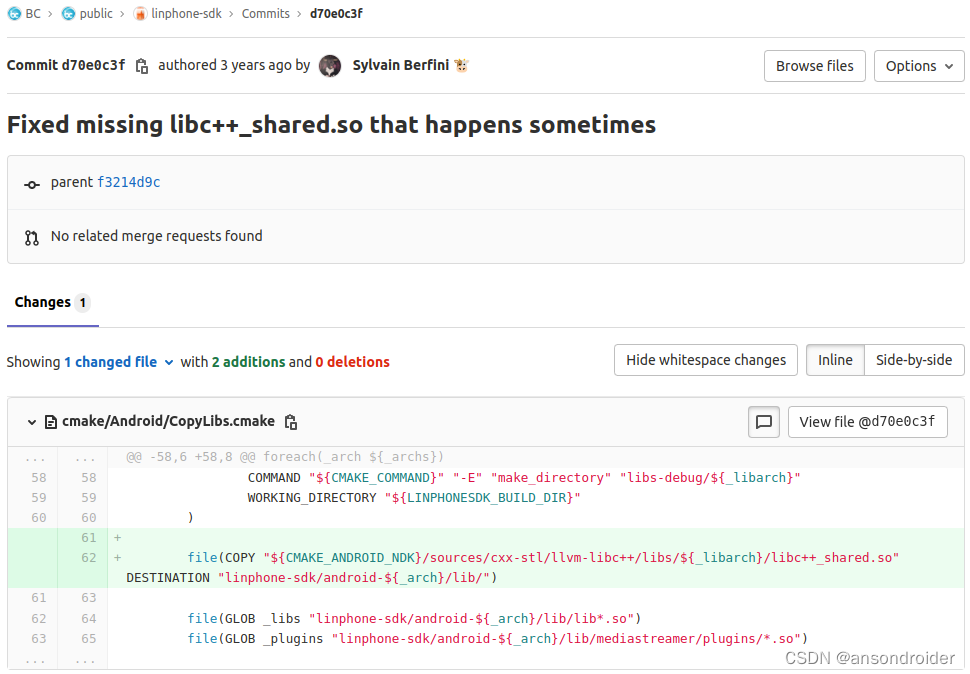This screenshot has height=674, width=970.
Task: Click the public group breadcrumb icon
Action: pyautogui.click(x=69, y=14)
